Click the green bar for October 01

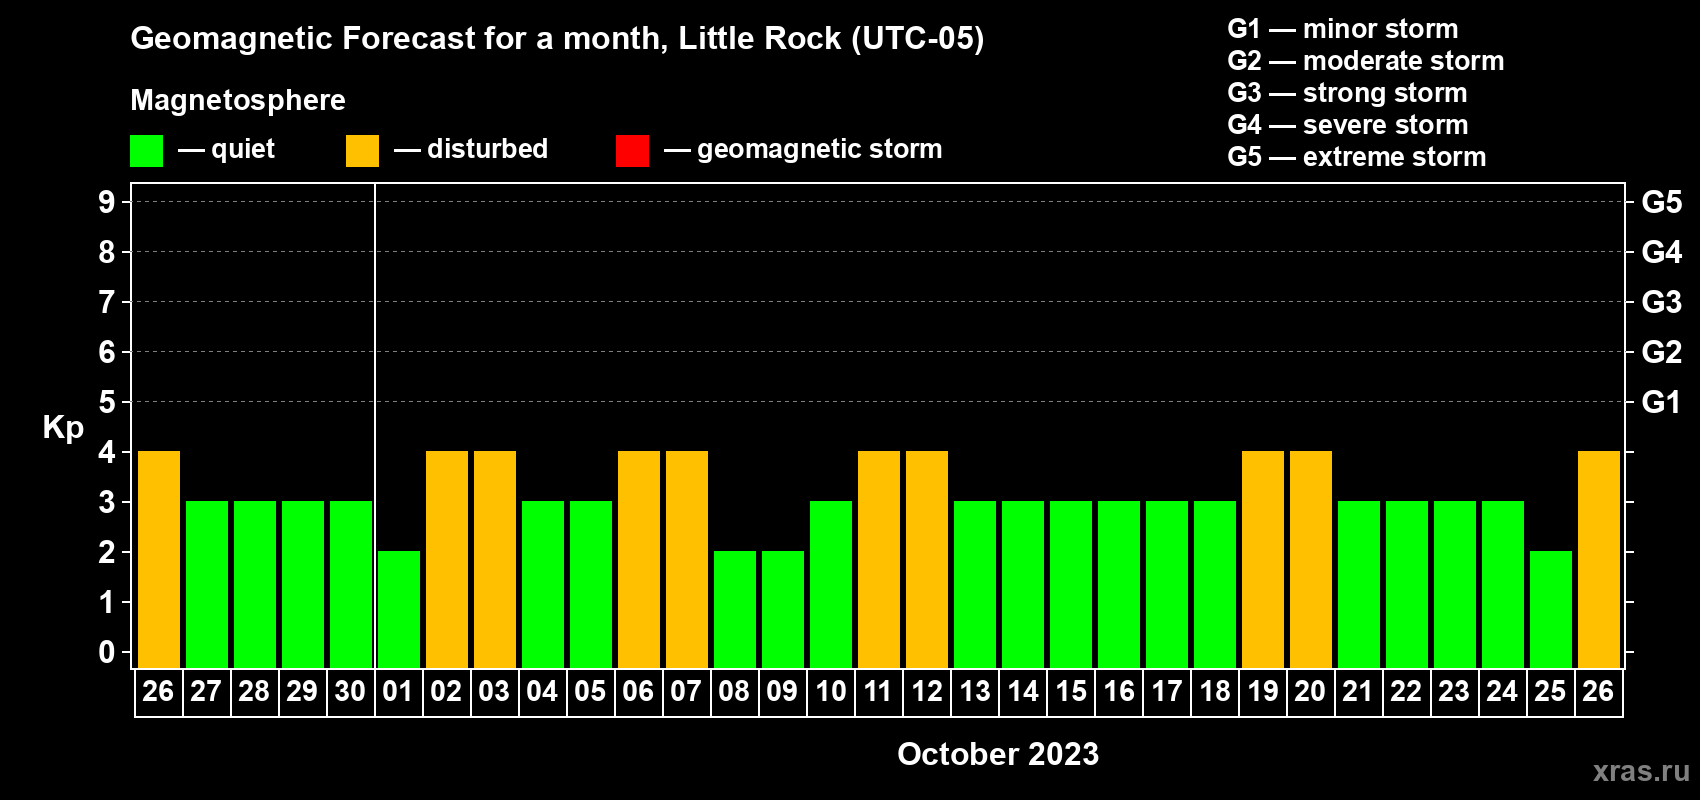(399, 610)
